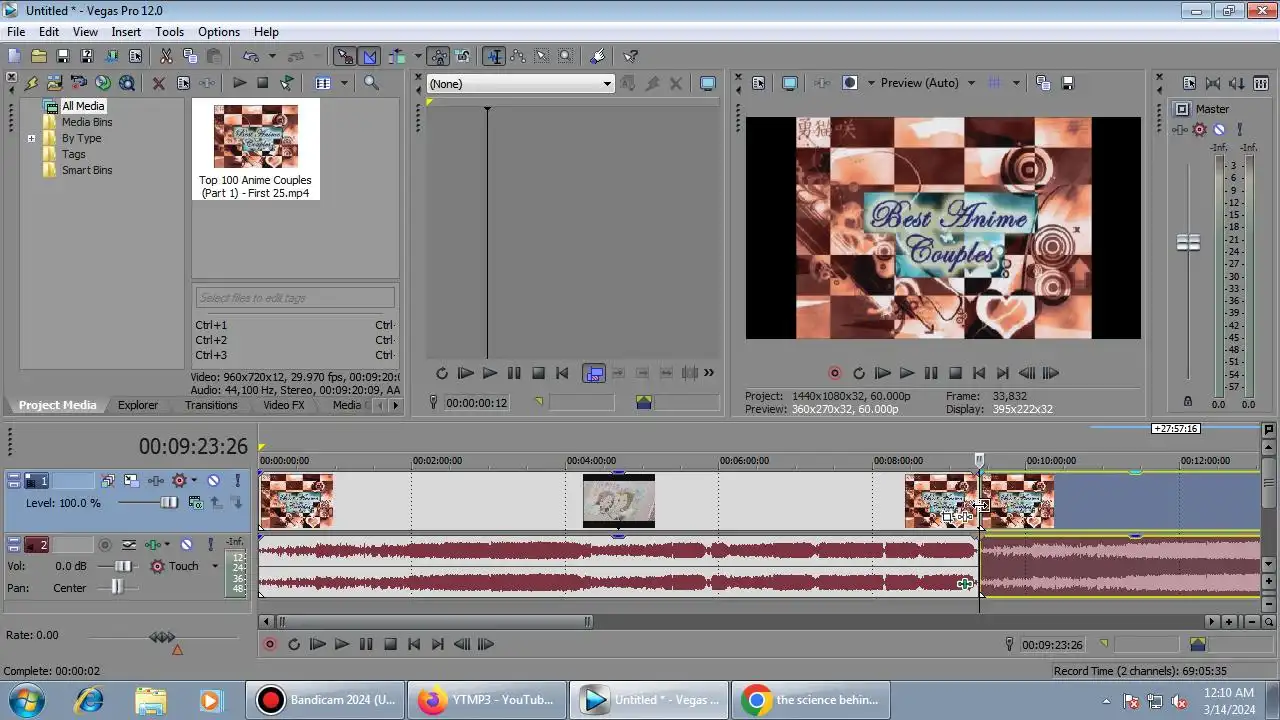Screen dimensions: 1280x720
Task: Select the Envelope Edit tool
Action: 518,57
